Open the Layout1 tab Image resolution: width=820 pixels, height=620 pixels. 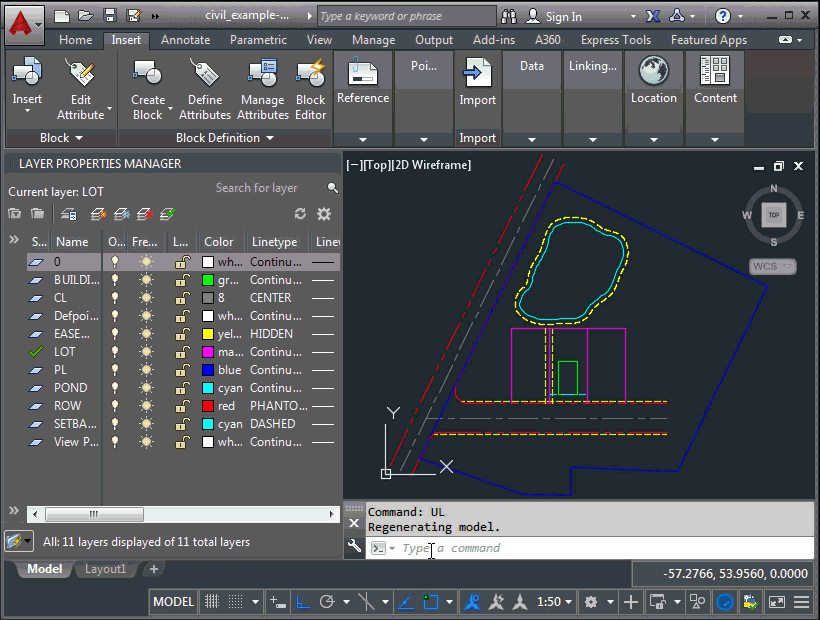(105, 568)
